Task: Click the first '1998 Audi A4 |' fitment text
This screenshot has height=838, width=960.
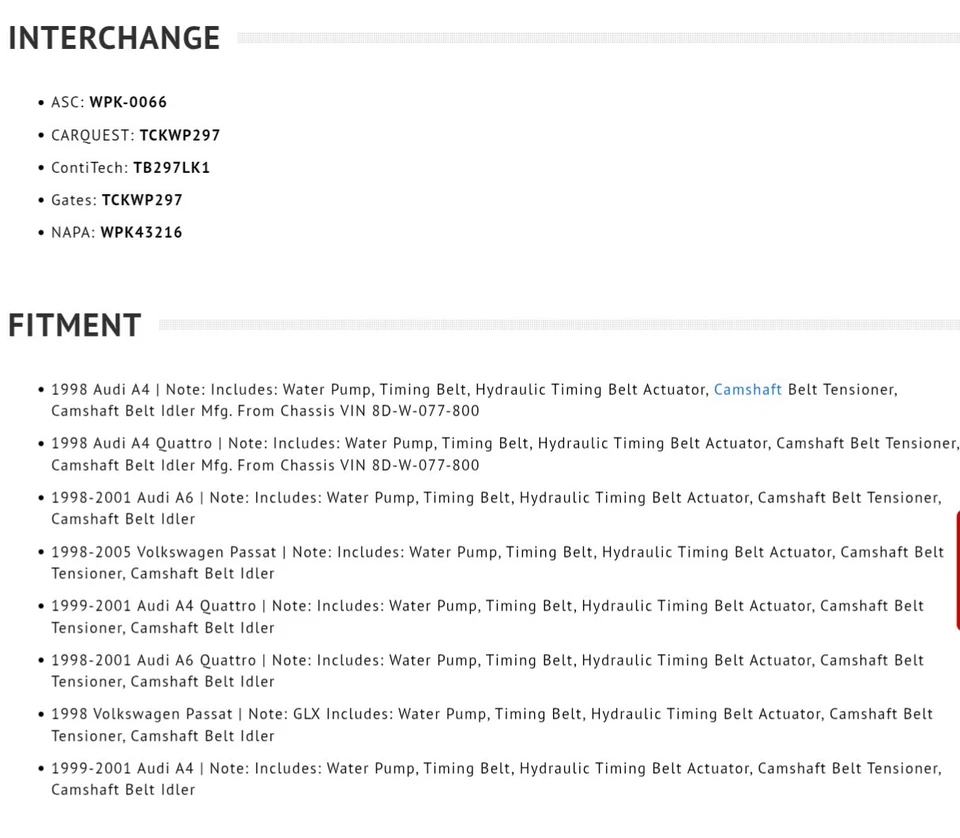Action: click(100, 389)
